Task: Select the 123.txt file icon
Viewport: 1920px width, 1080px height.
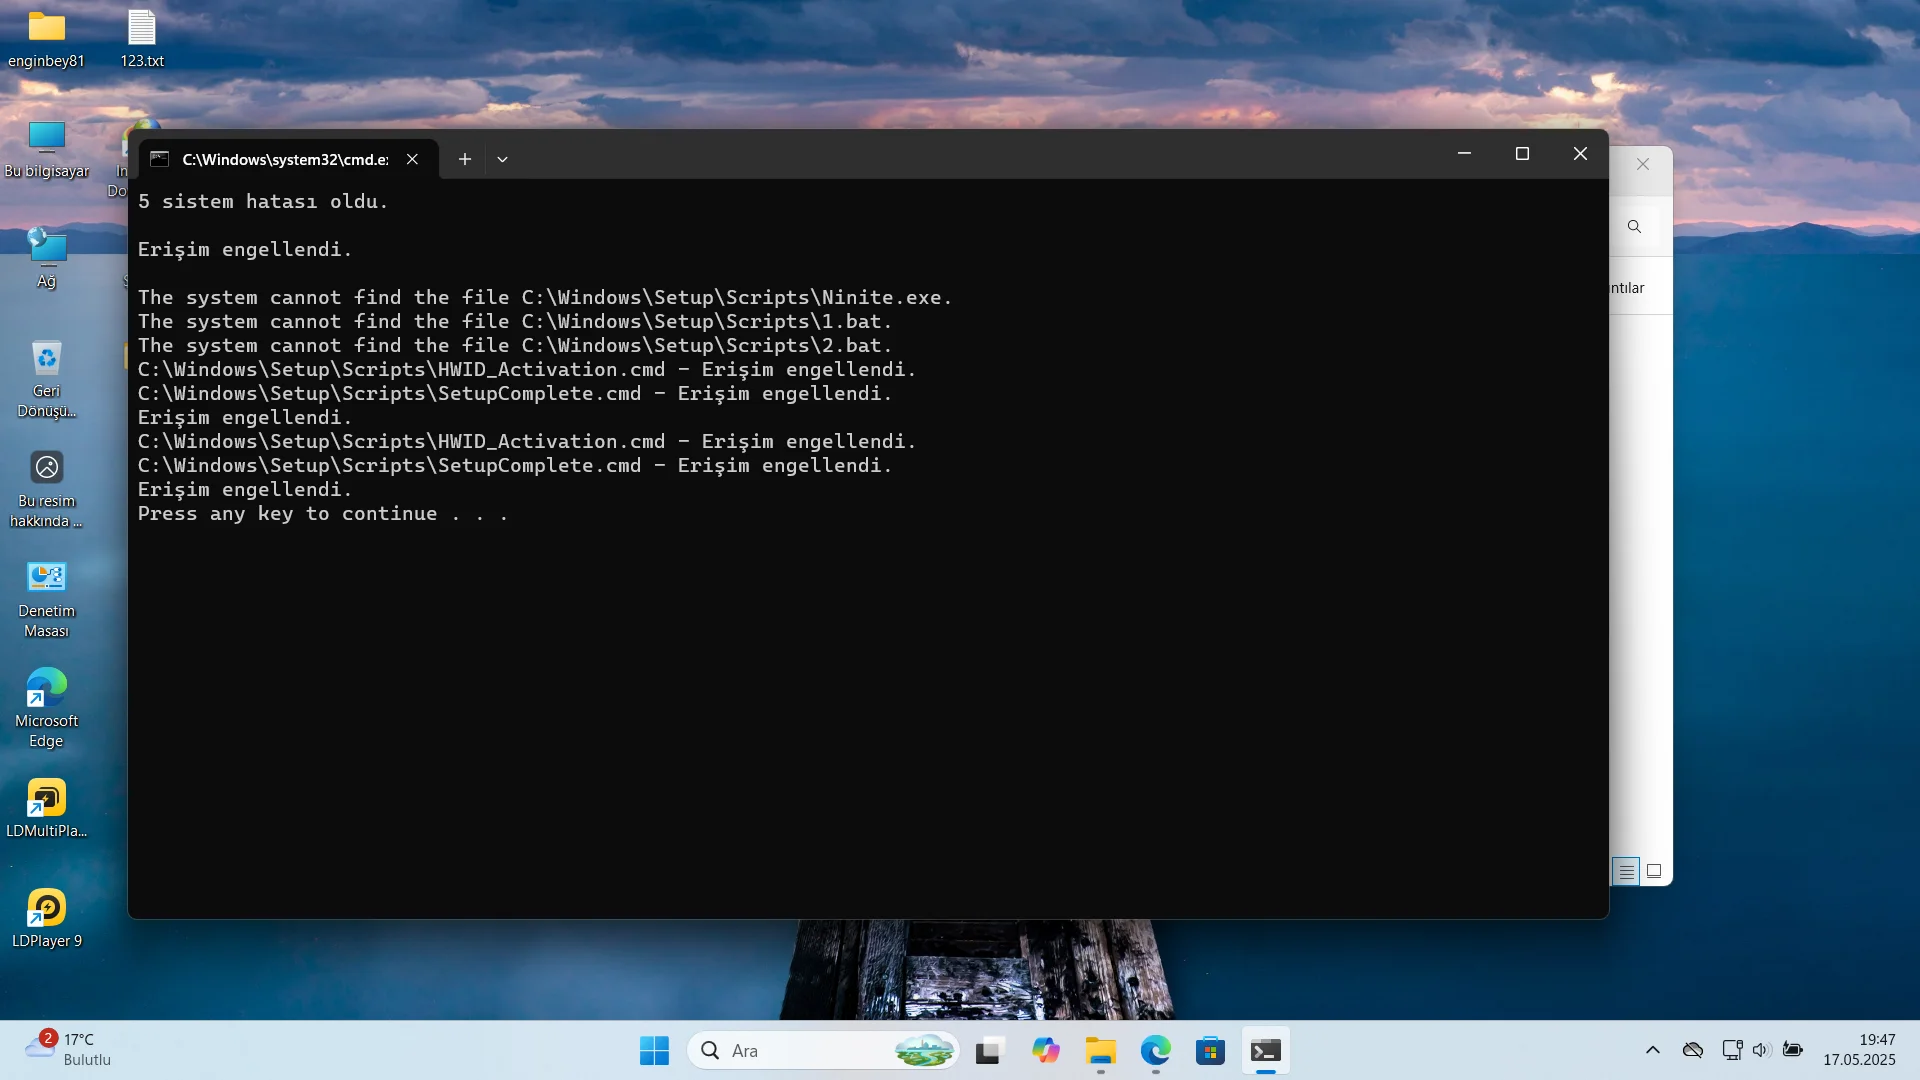Action: coord(142,38)
